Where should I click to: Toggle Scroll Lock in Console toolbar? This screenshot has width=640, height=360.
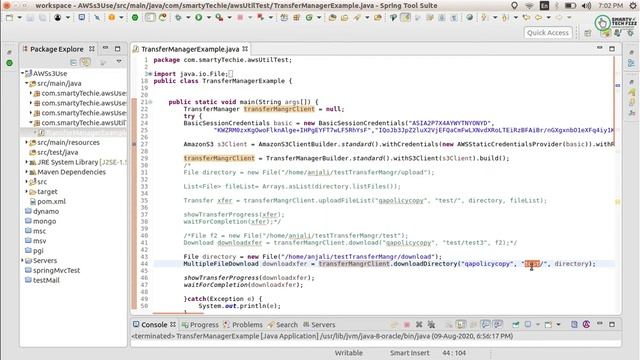point(461,324)
